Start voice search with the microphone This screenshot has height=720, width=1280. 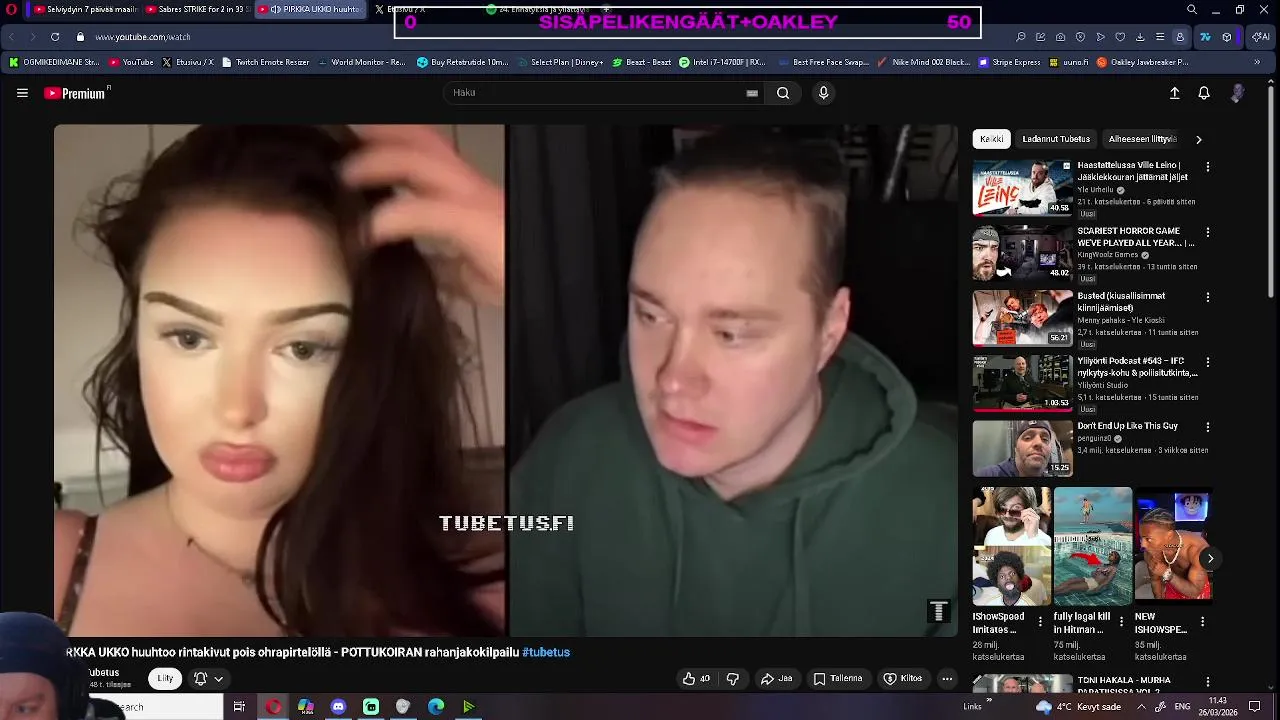[823, 93]
